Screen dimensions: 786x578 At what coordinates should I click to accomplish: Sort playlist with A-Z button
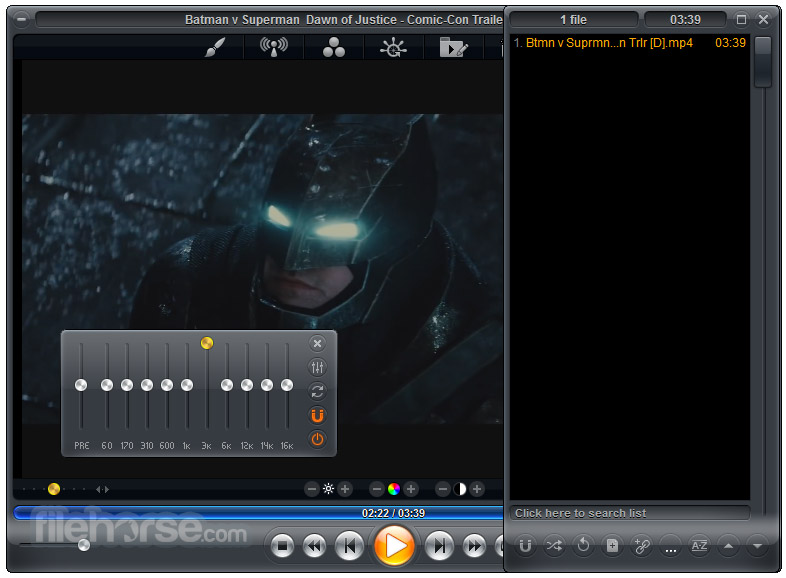click(699, 545)
